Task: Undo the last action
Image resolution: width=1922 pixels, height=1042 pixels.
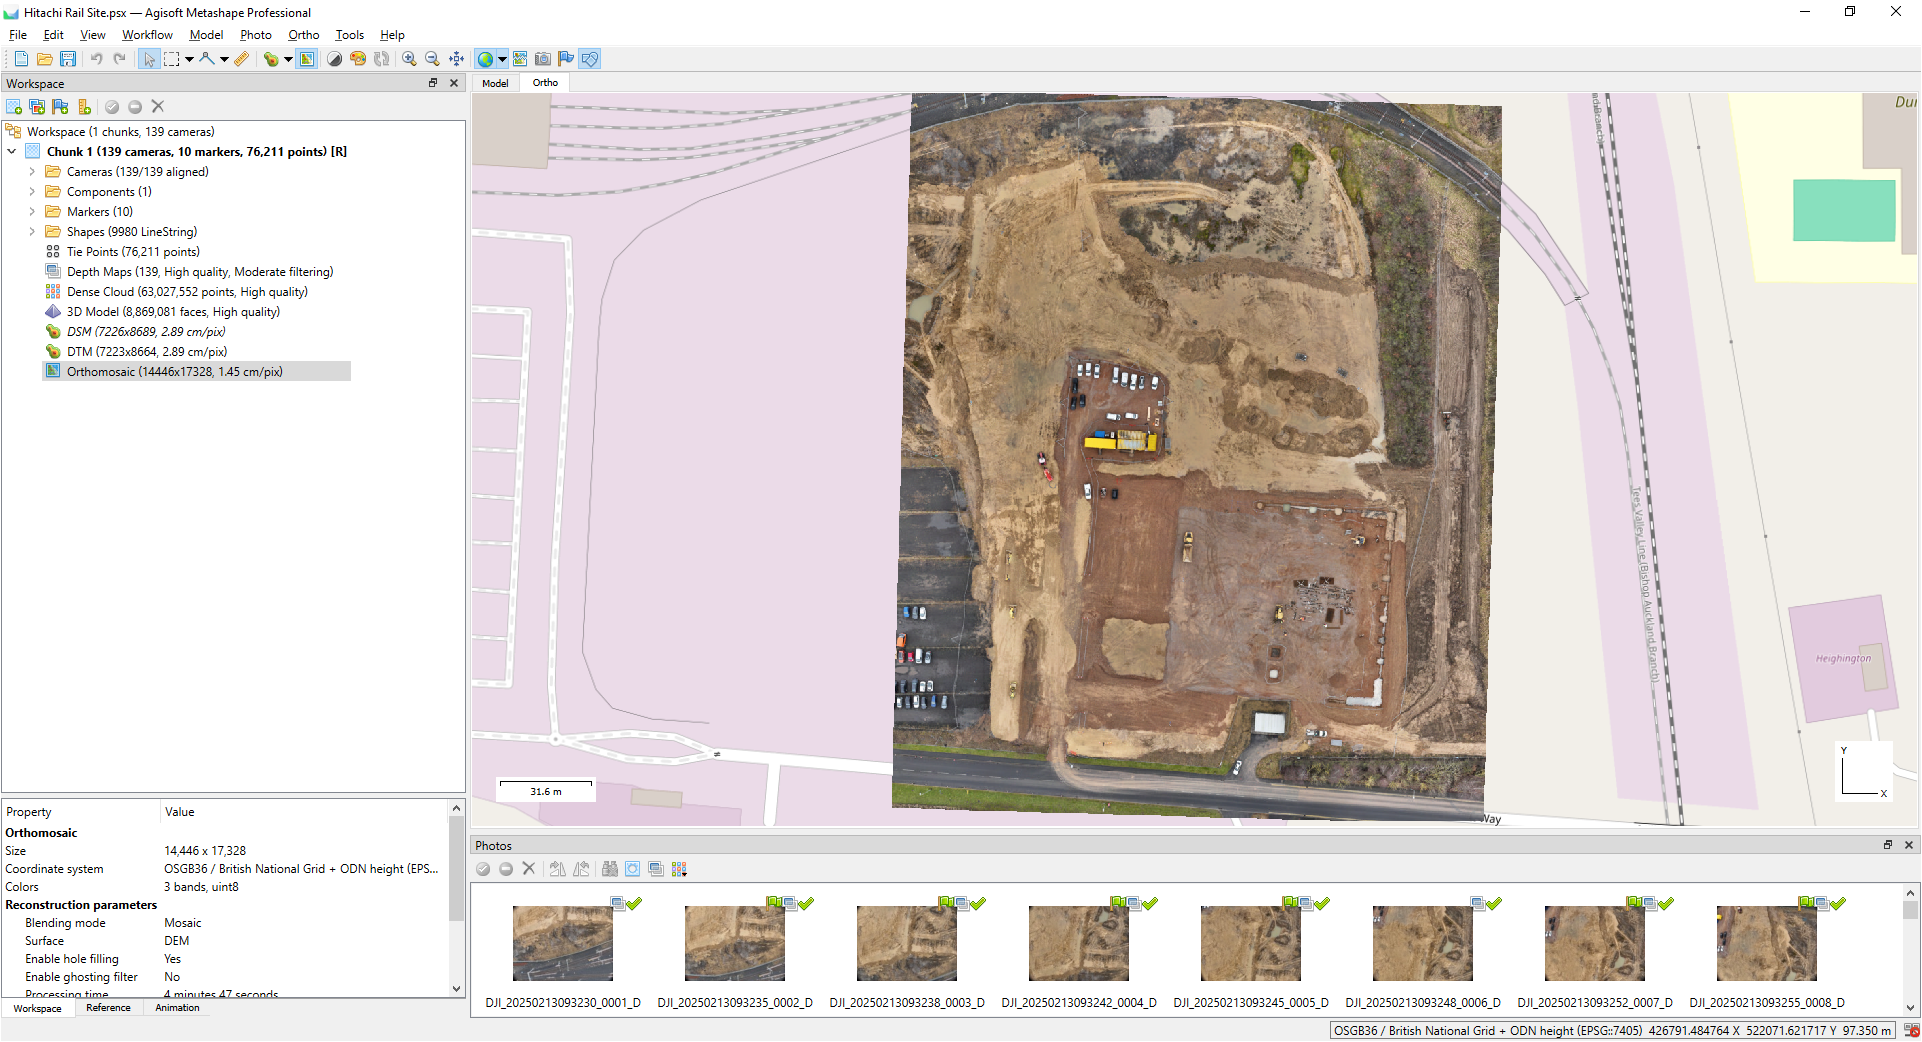Action: pyautogui.click(x=97, y=59)
